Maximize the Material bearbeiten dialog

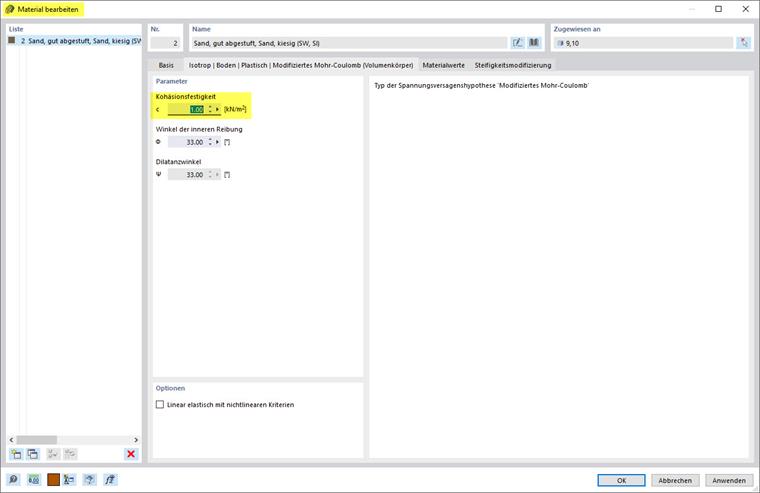(x=718, y=9)
